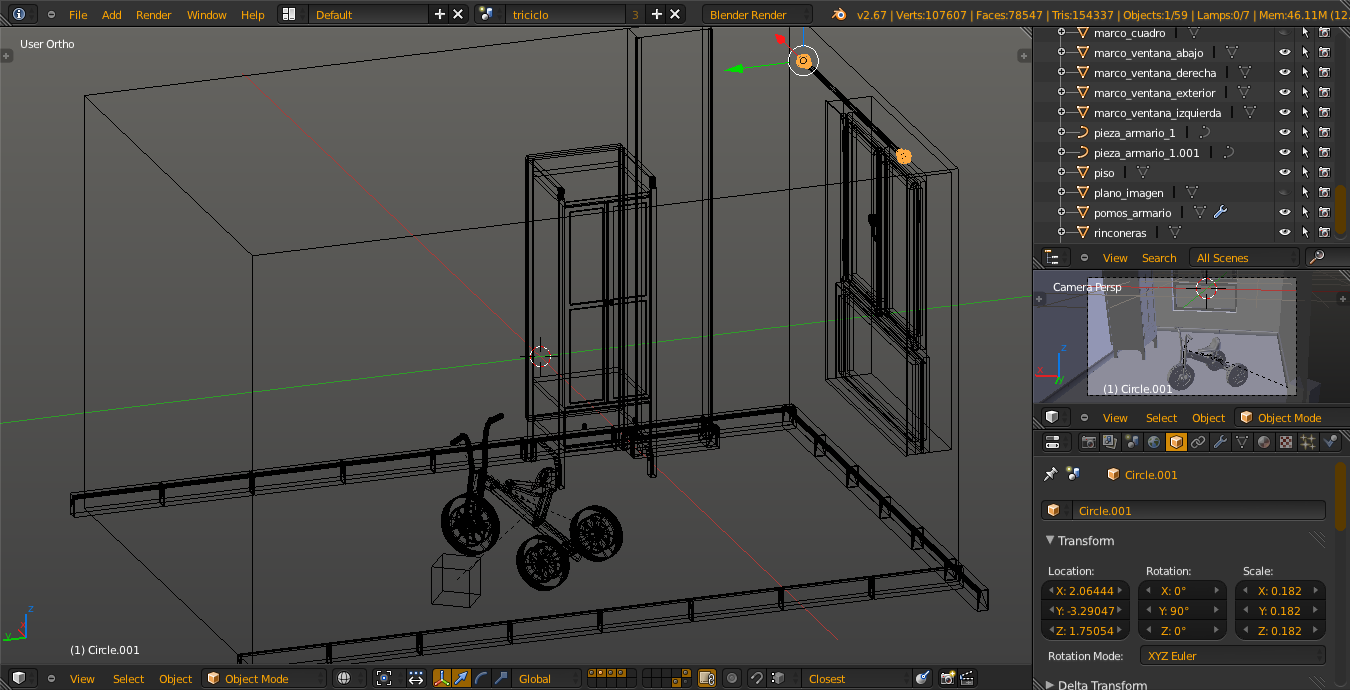Screen dimensions: 1350x690
Task: Open All Scenes dropdown in outliner
Action: (1245, 257)
